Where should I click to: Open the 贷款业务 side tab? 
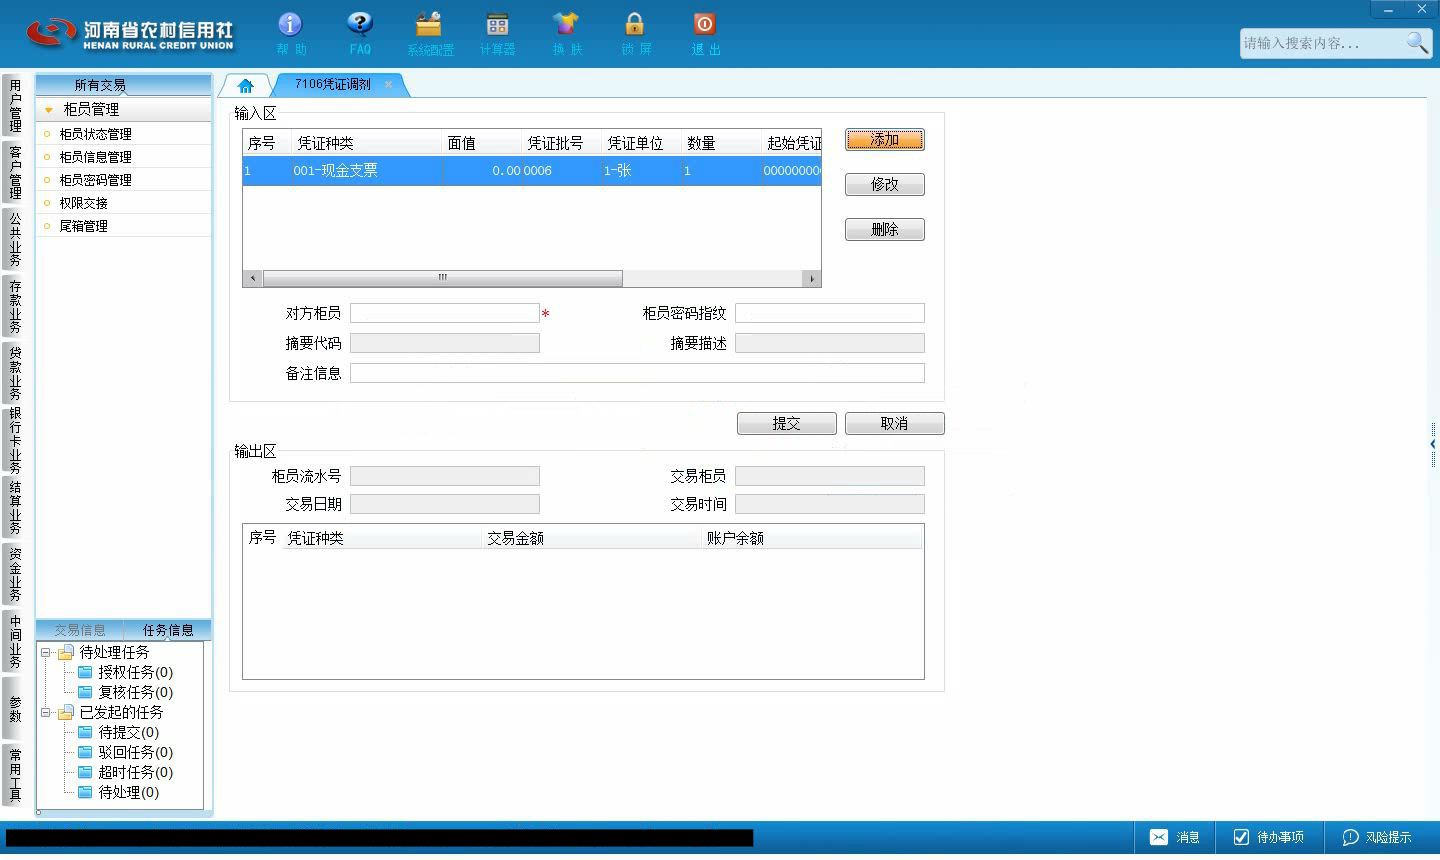coord(14,373)
